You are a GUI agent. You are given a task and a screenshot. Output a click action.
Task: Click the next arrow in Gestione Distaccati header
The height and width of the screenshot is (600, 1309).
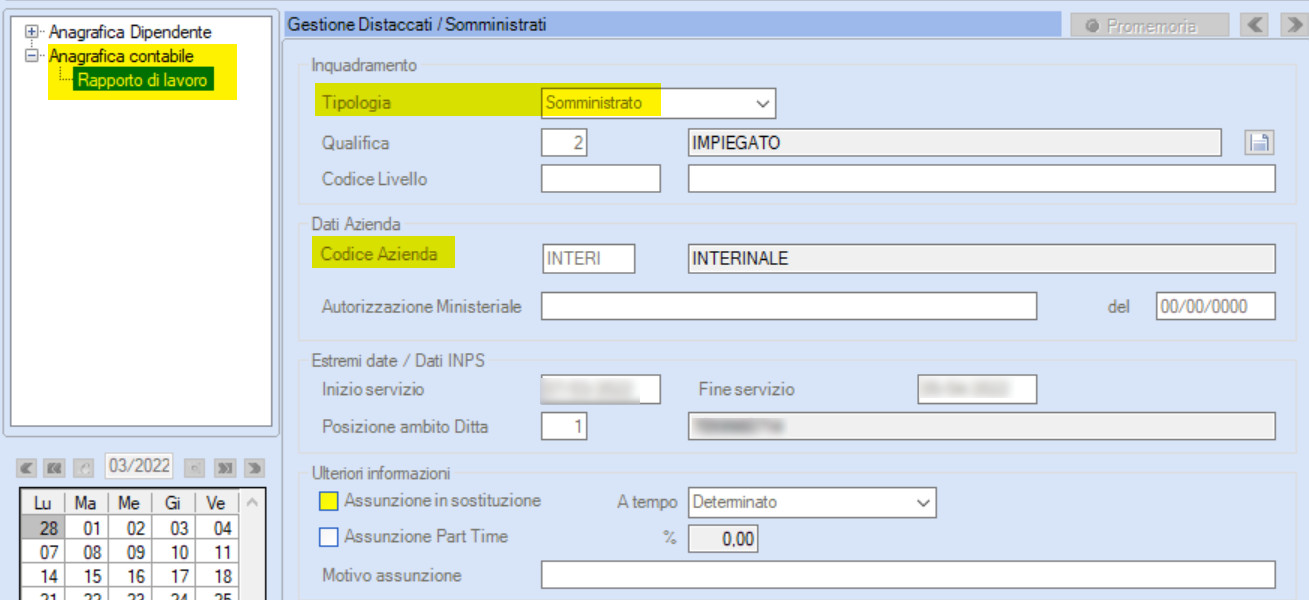pos(1293,26)
